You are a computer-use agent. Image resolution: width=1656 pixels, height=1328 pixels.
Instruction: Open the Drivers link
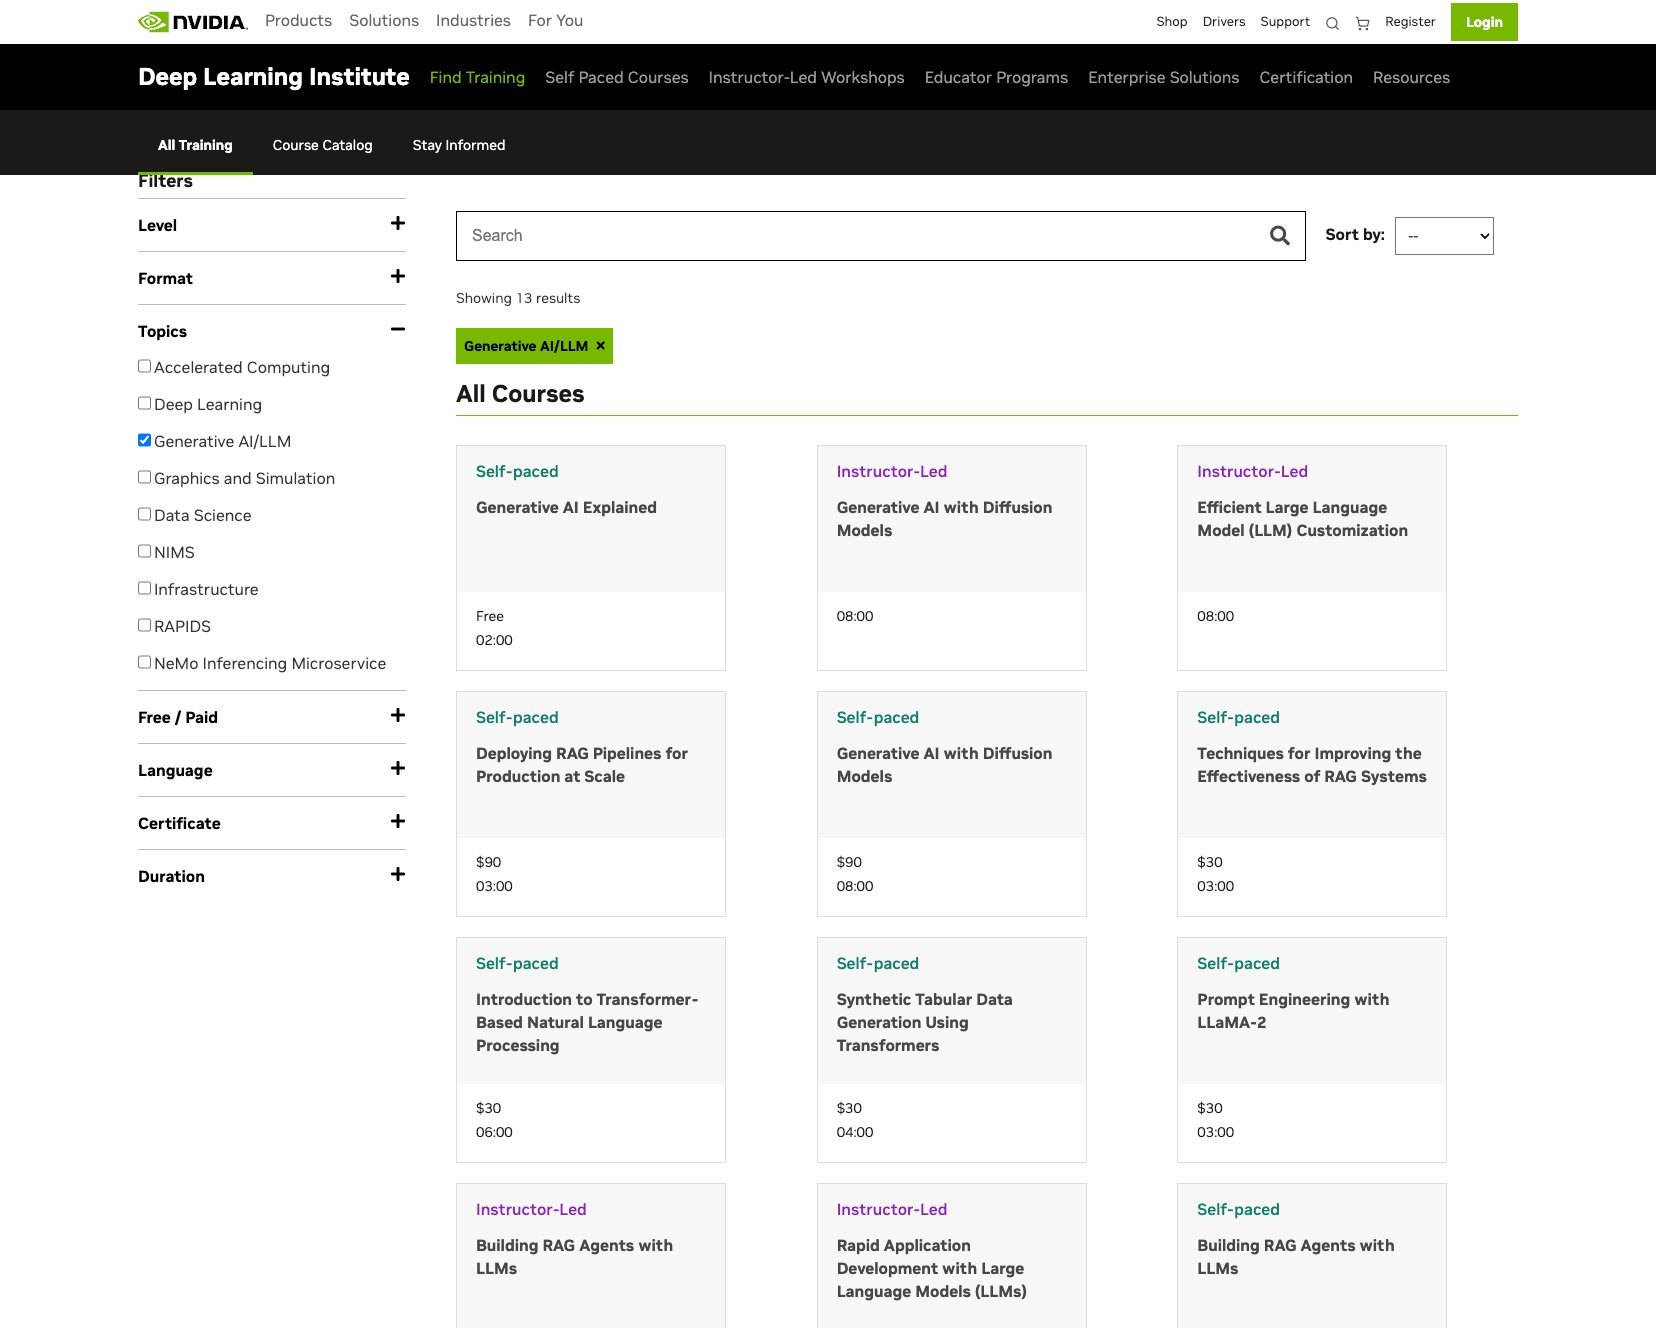[x=1224, y=22]
